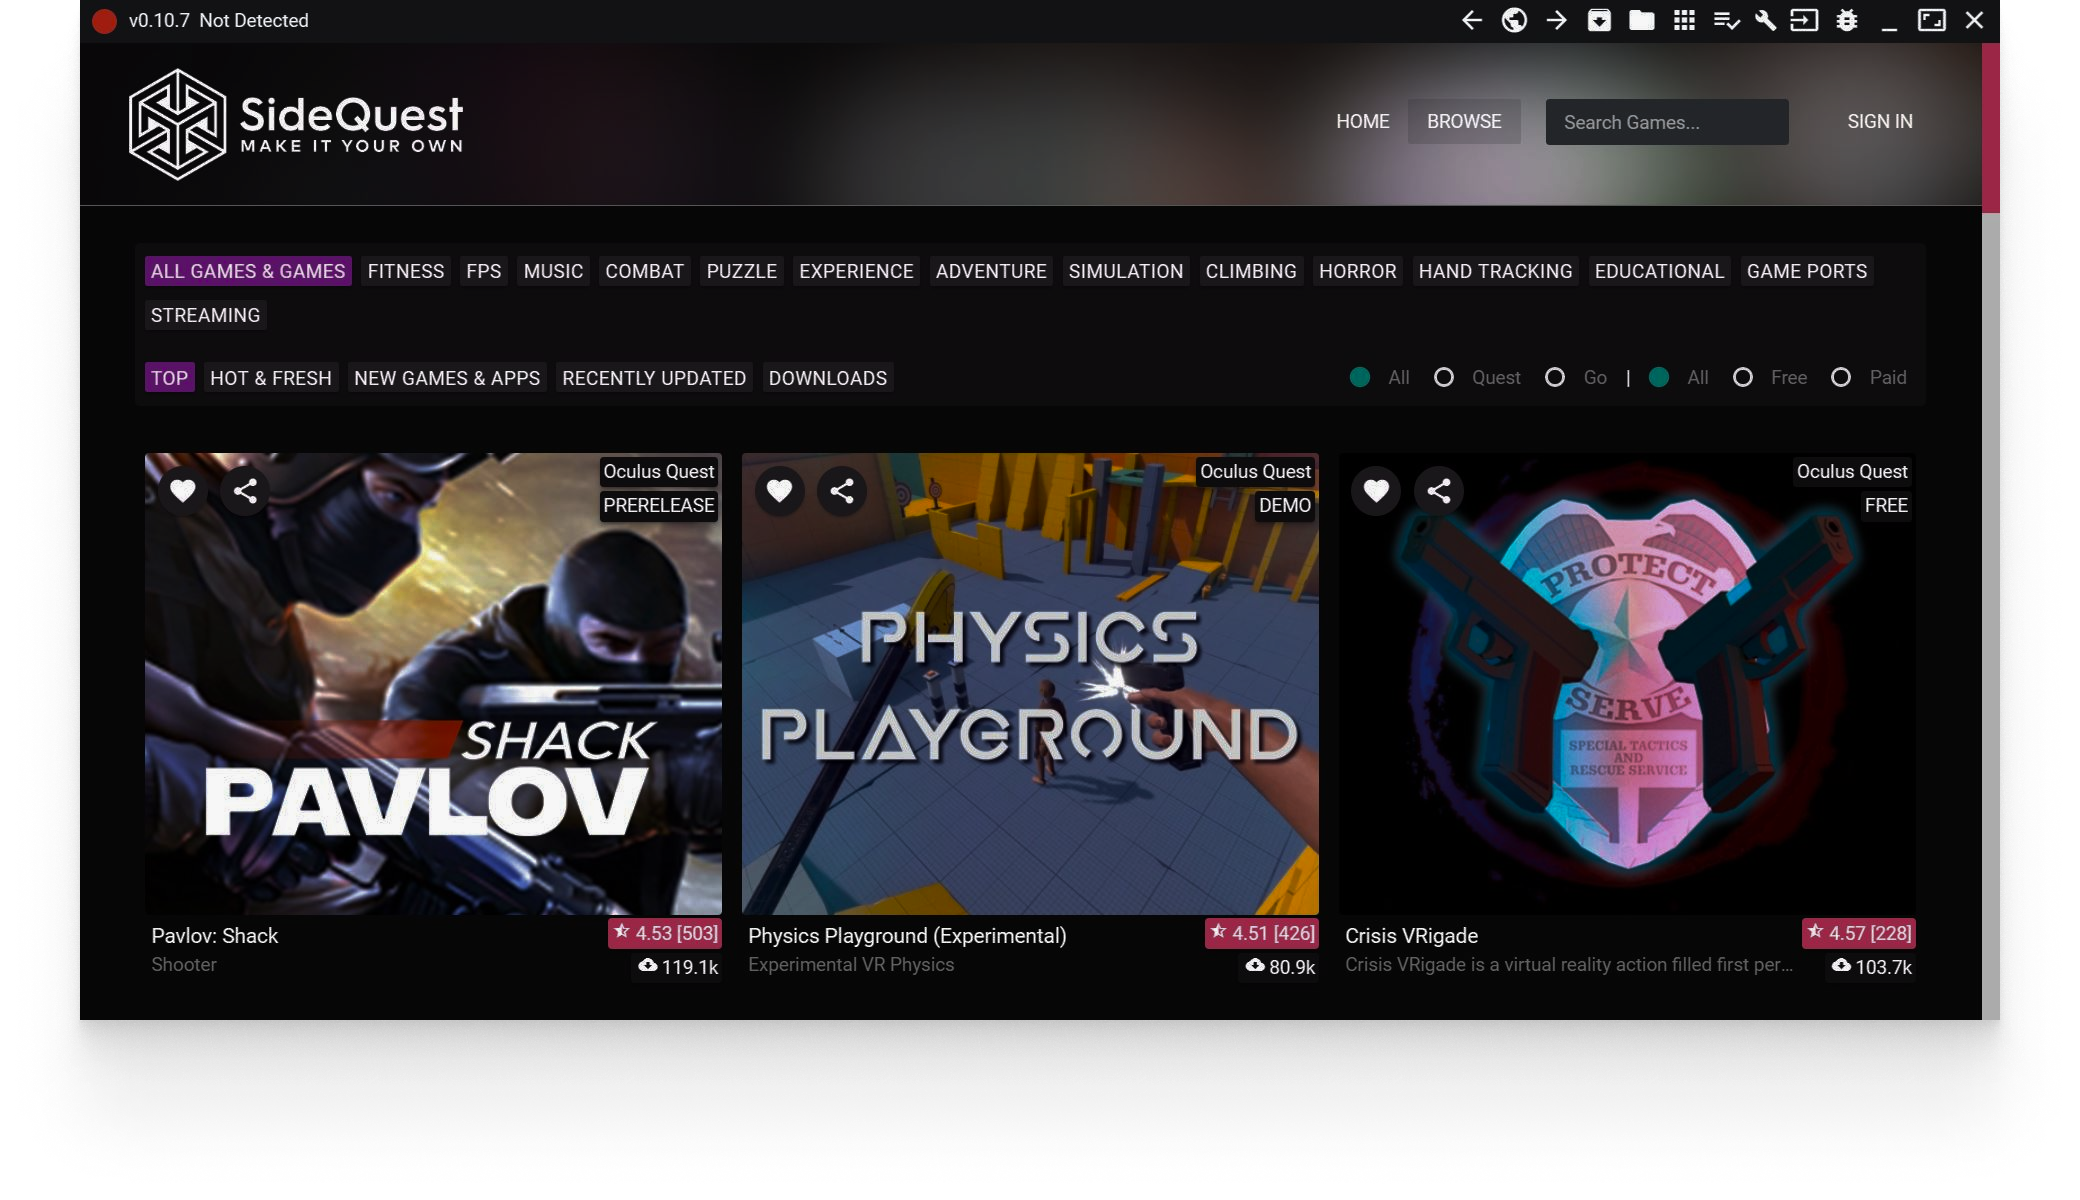Select the Go device radio button
This screenshot has width=2080, height=1200.
coord(1555,377)
